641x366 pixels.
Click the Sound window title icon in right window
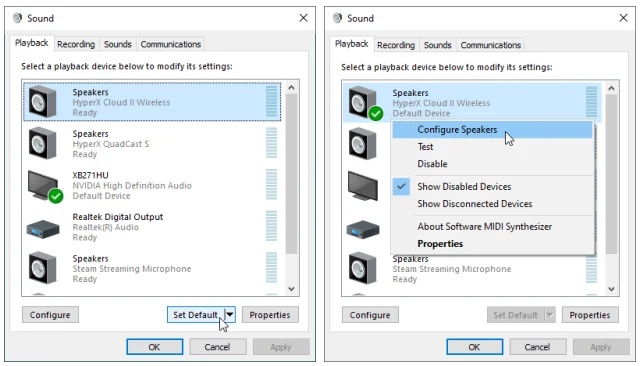tap(337, 18)
